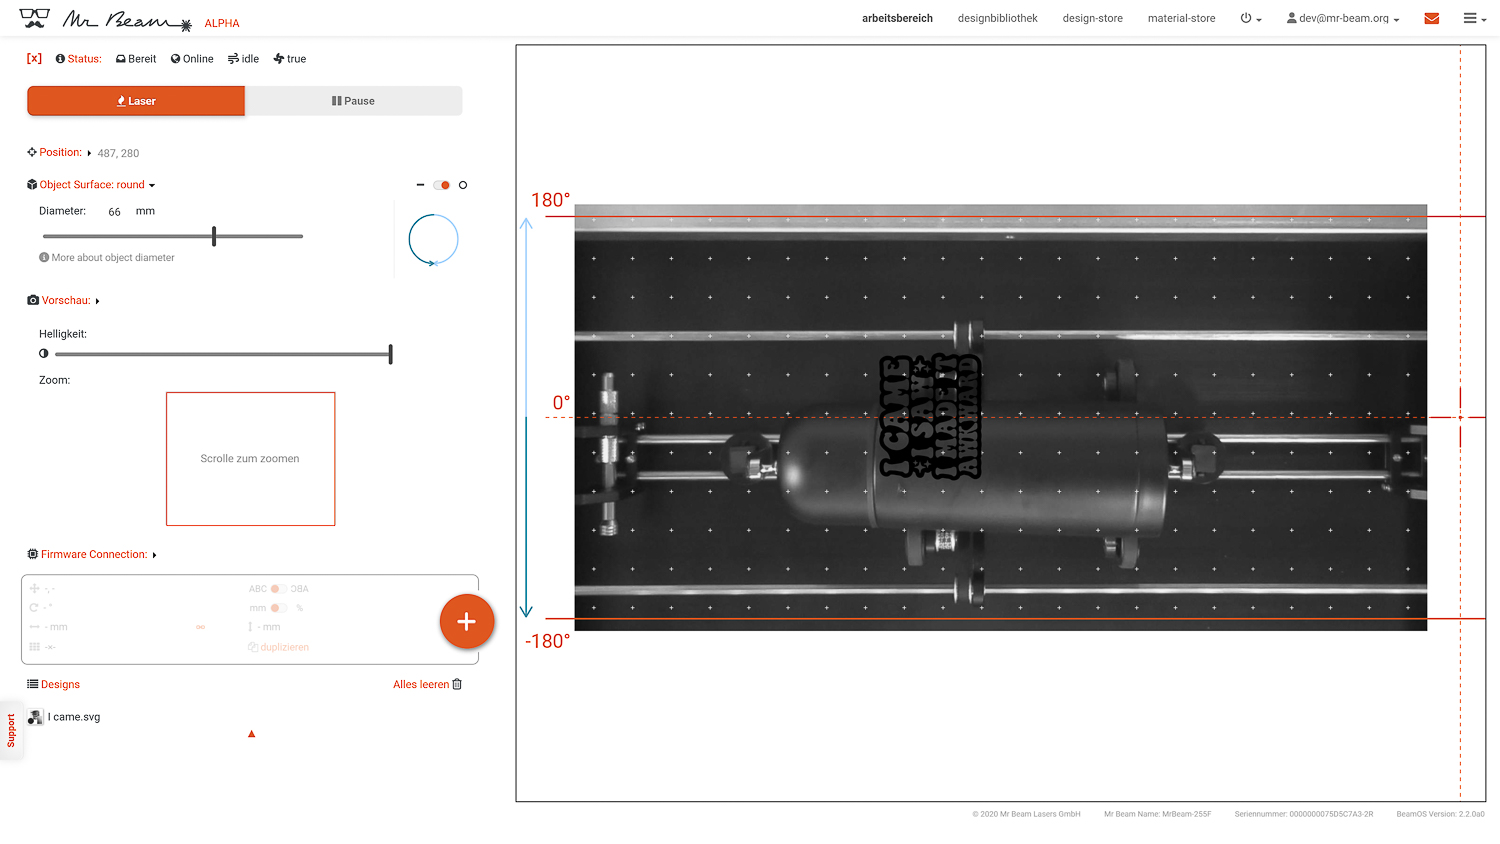Switch to the arbeitsbereich tab
This screenshot has height=844, width=1500.
897,18
